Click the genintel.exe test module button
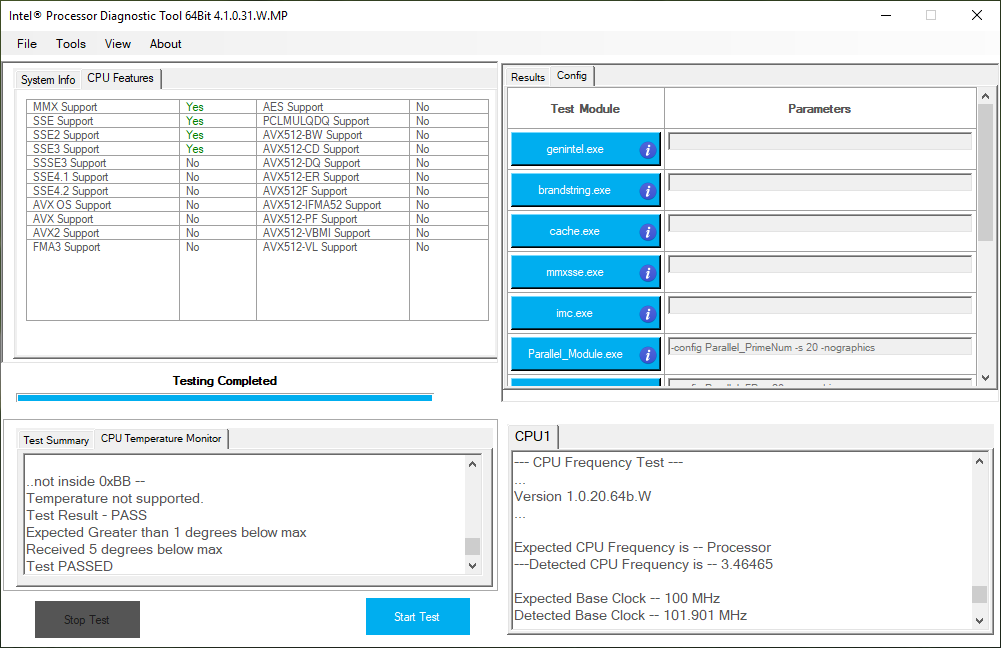Screen dimensions: 1001x648 pos(585,149)
